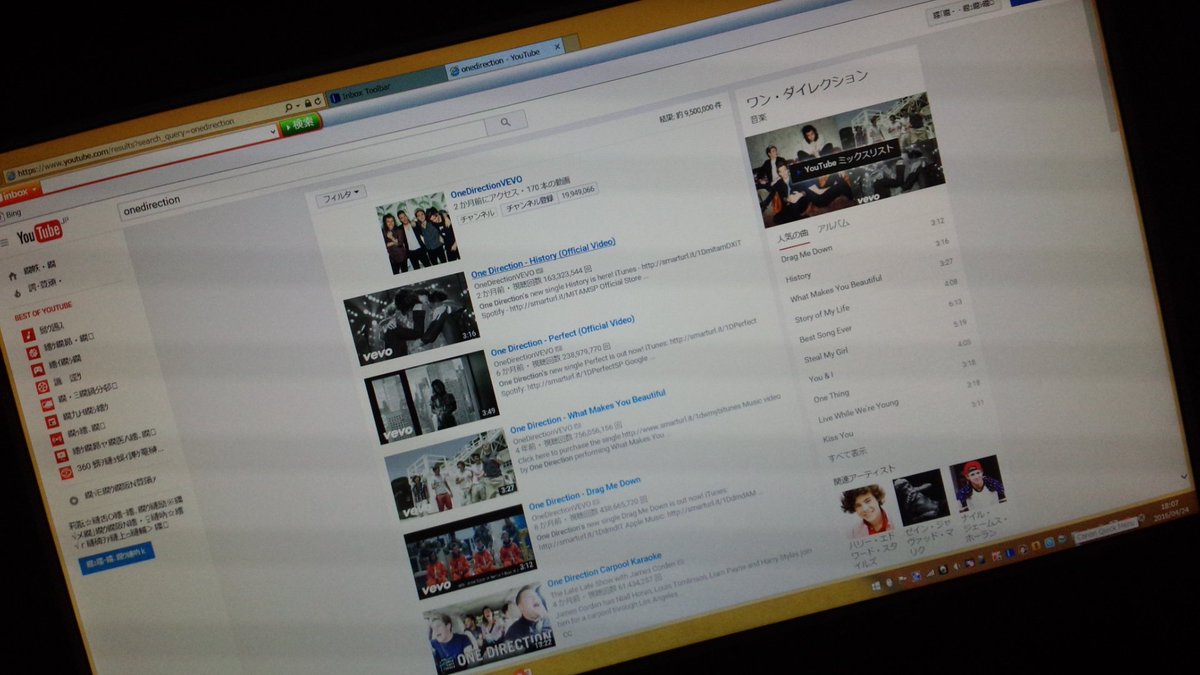Open the YouTube ミックスリスト playlist thumbnail

click(x=846, y=158)
